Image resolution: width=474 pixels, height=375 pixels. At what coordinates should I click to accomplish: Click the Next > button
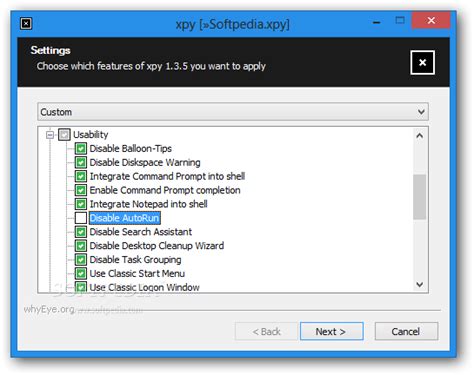tap(331, 331)
